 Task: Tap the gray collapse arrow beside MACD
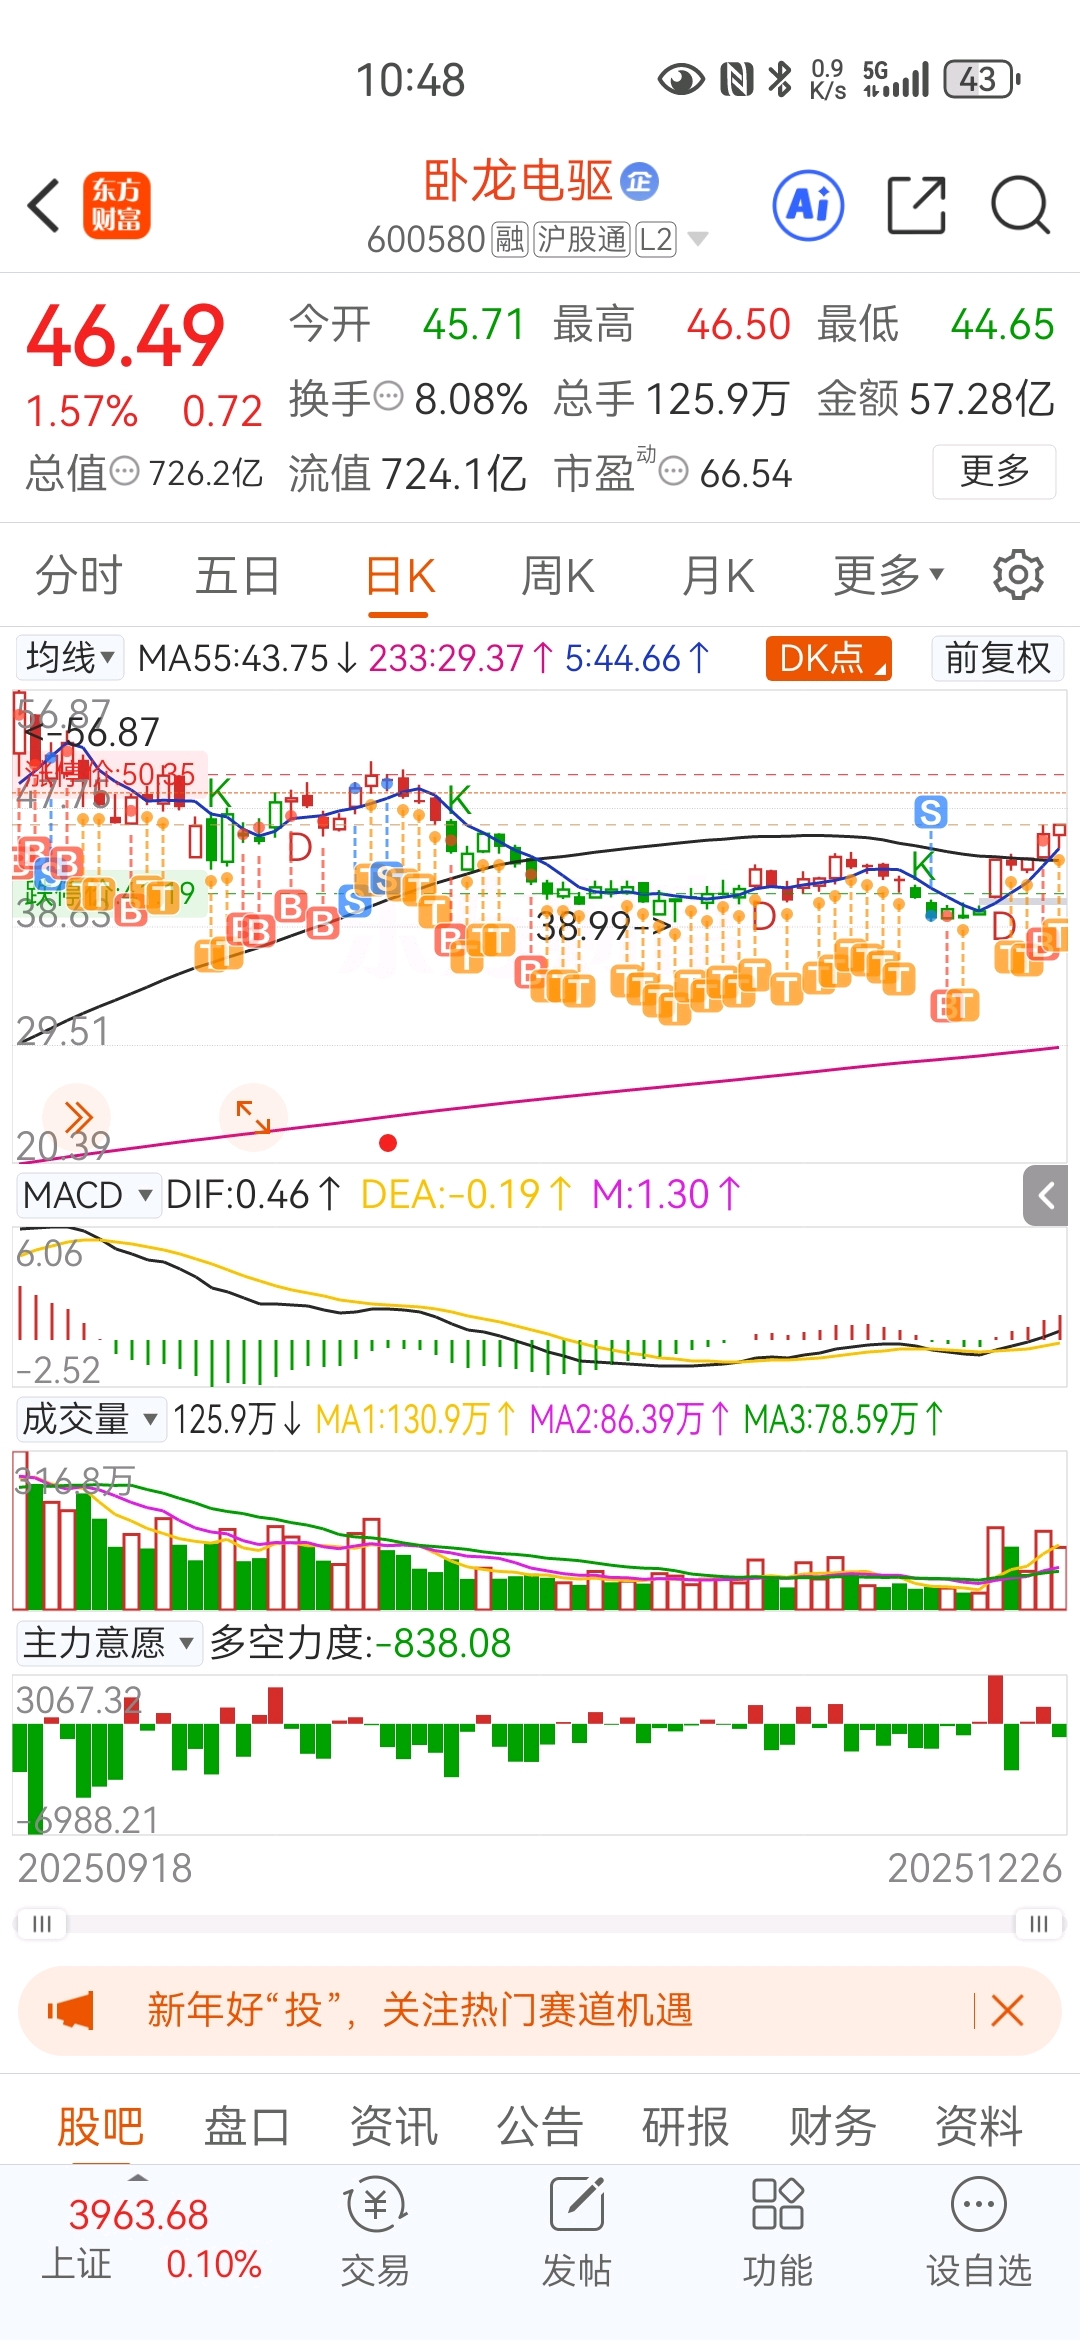[x=1046, y=1195]
